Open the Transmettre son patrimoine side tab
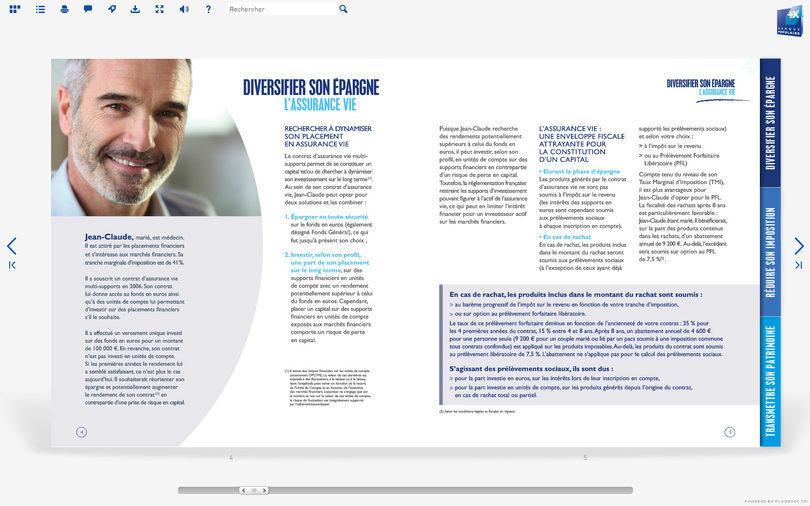The height and width of the screenshot is (506, 810). coord(770,382)
